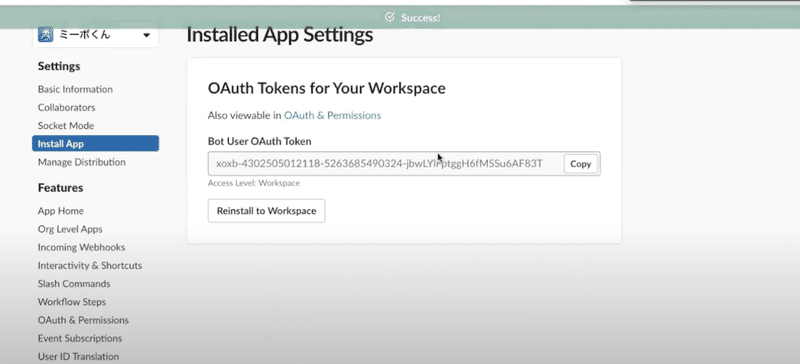800x364 pixels.
Task: Open App Home feature
Action: click(x=61, y=211)
